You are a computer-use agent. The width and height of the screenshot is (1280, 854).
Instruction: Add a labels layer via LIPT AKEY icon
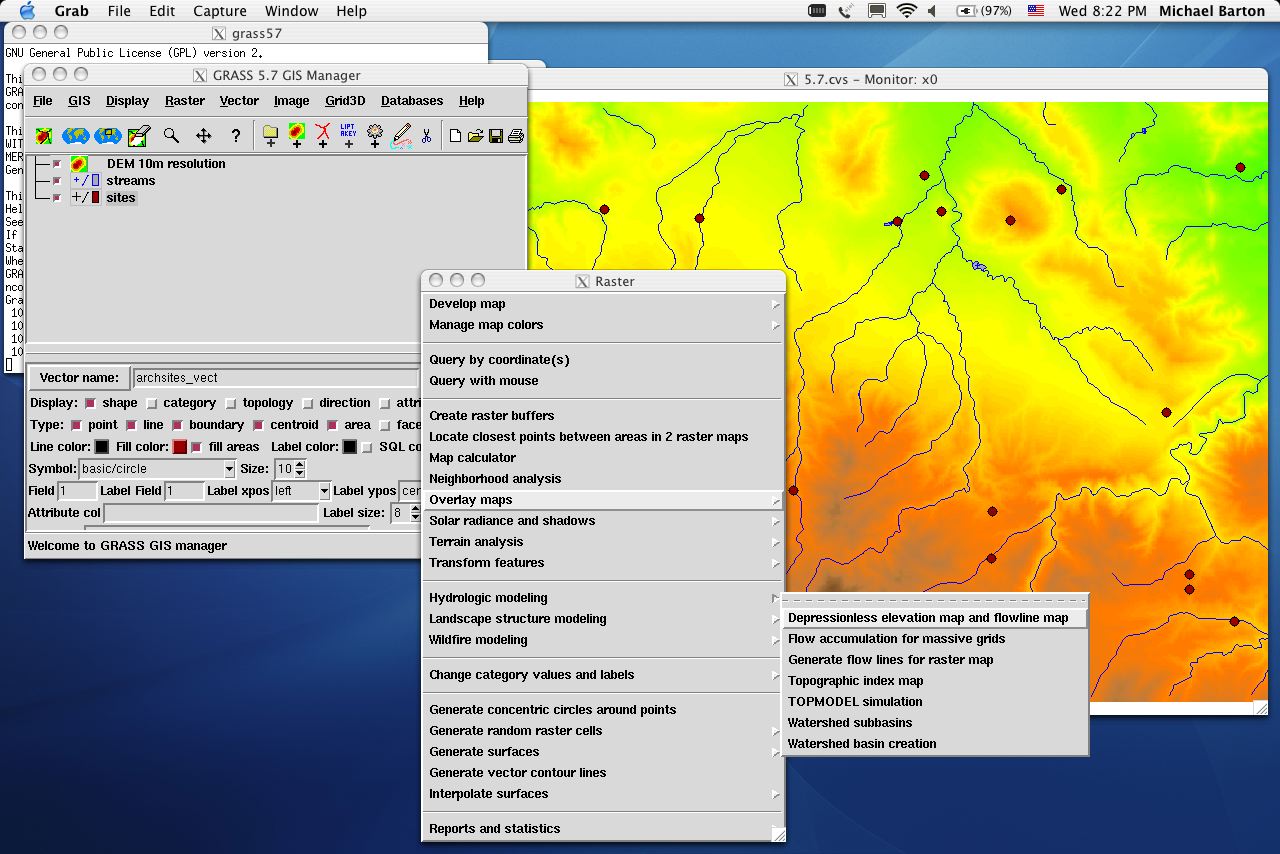348,135
